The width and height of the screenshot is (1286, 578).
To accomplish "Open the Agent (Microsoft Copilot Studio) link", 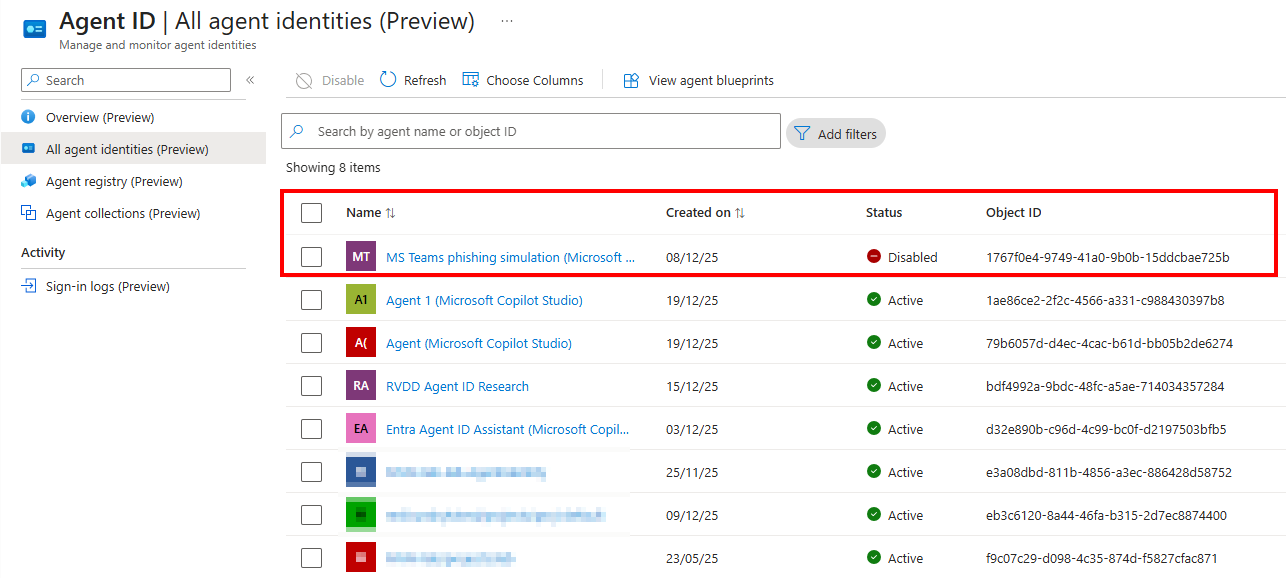I will (x=479, y=343).
